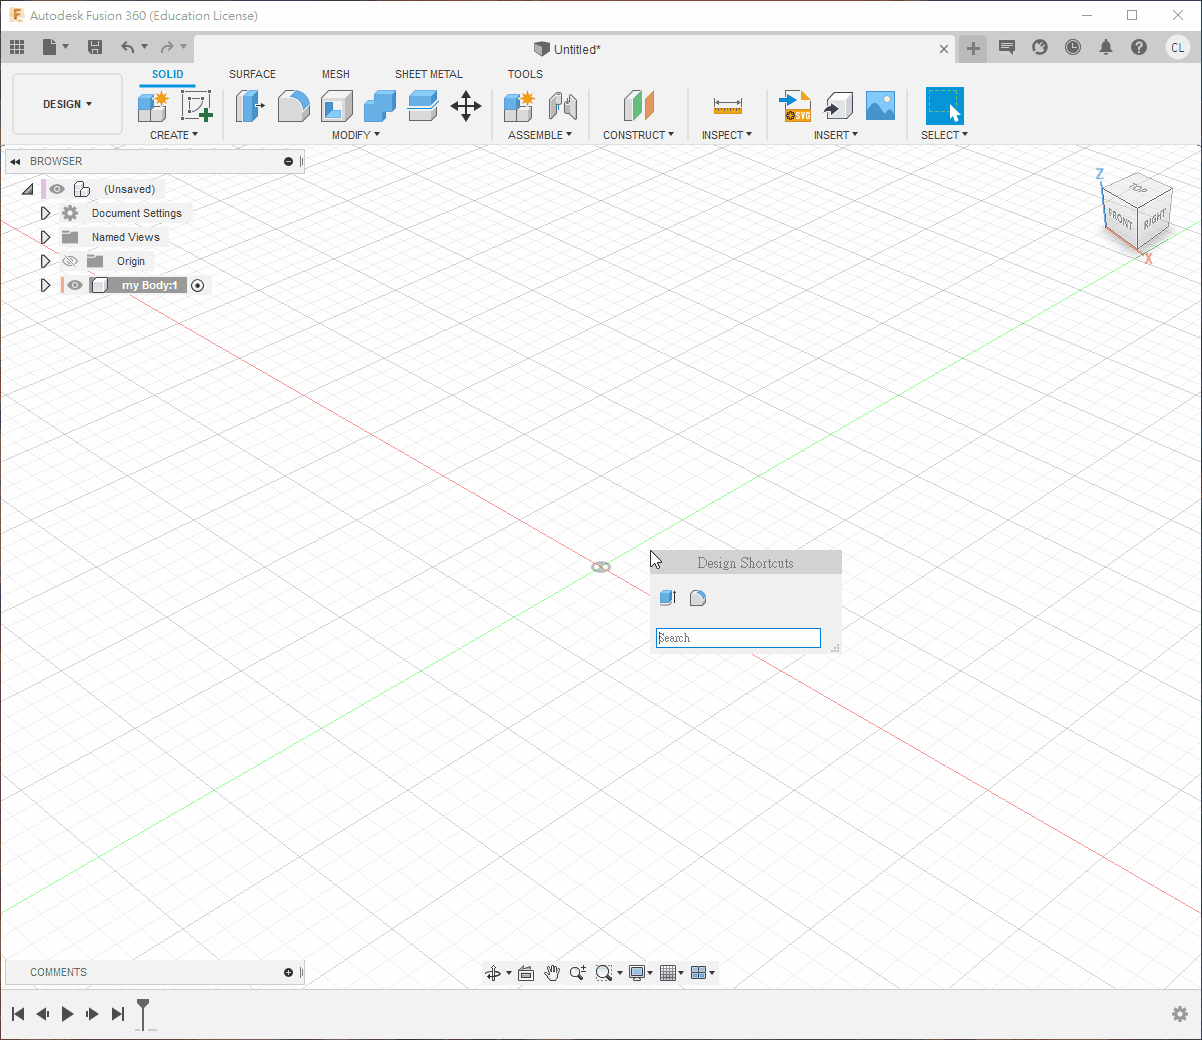1202x1040 pixels.
Task: Open the Measure inspect tool
Action: [x=727, y=106]
